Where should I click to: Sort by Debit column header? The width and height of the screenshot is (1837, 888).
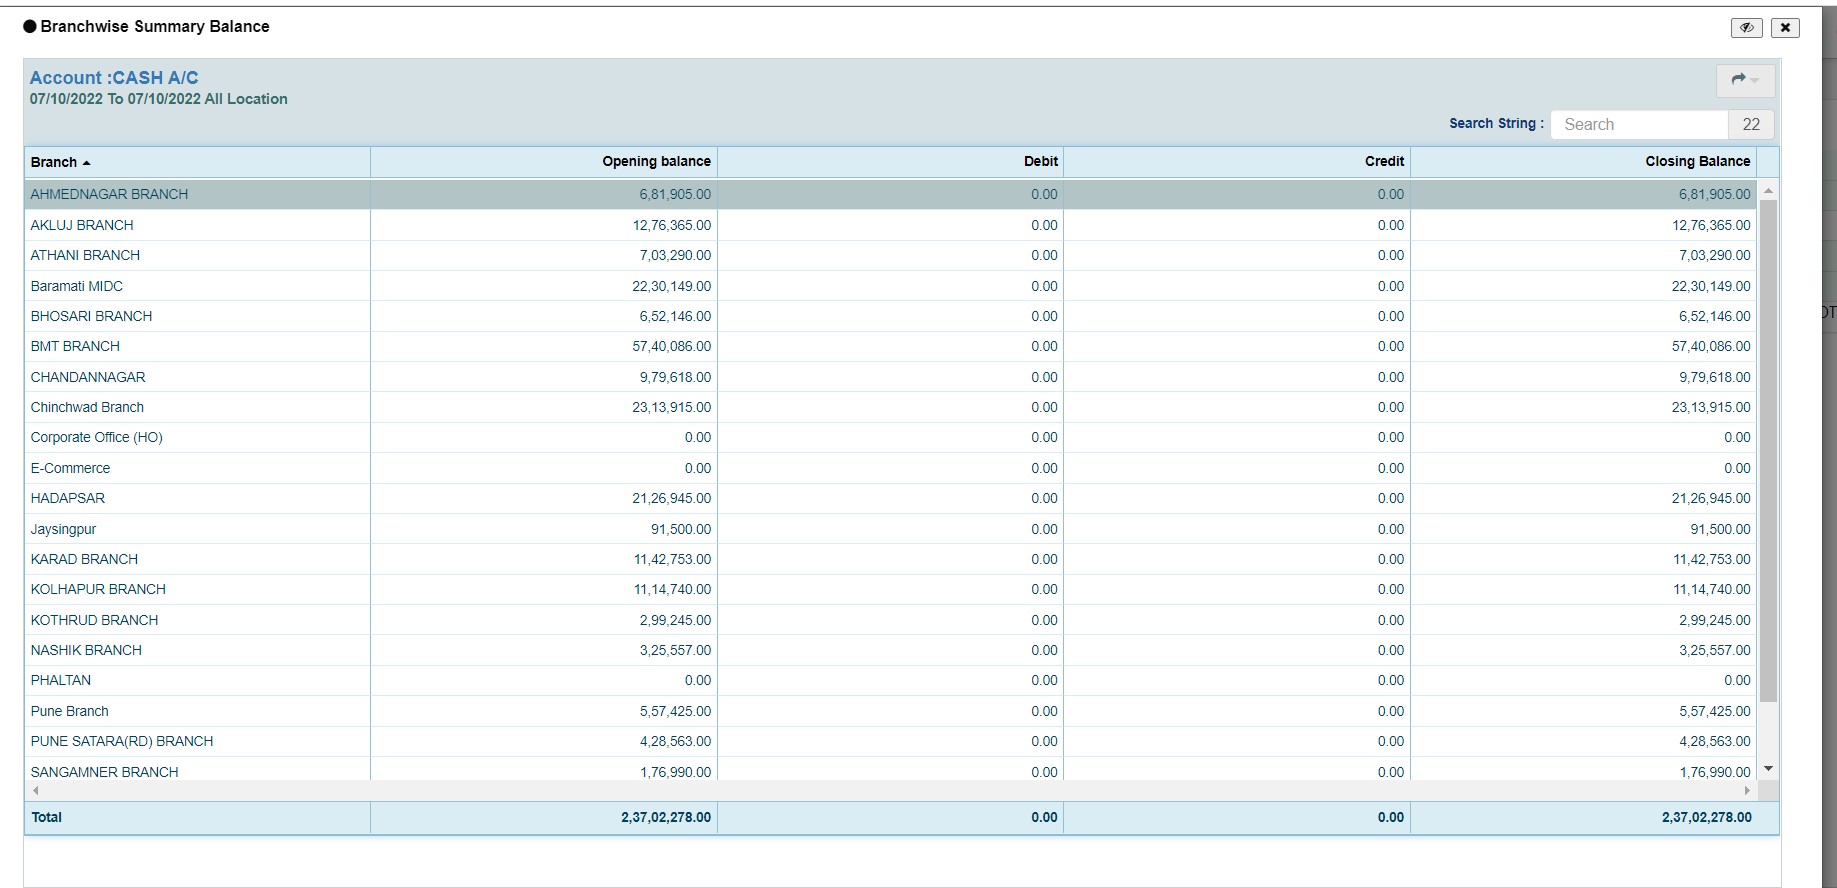coord(890,162)
